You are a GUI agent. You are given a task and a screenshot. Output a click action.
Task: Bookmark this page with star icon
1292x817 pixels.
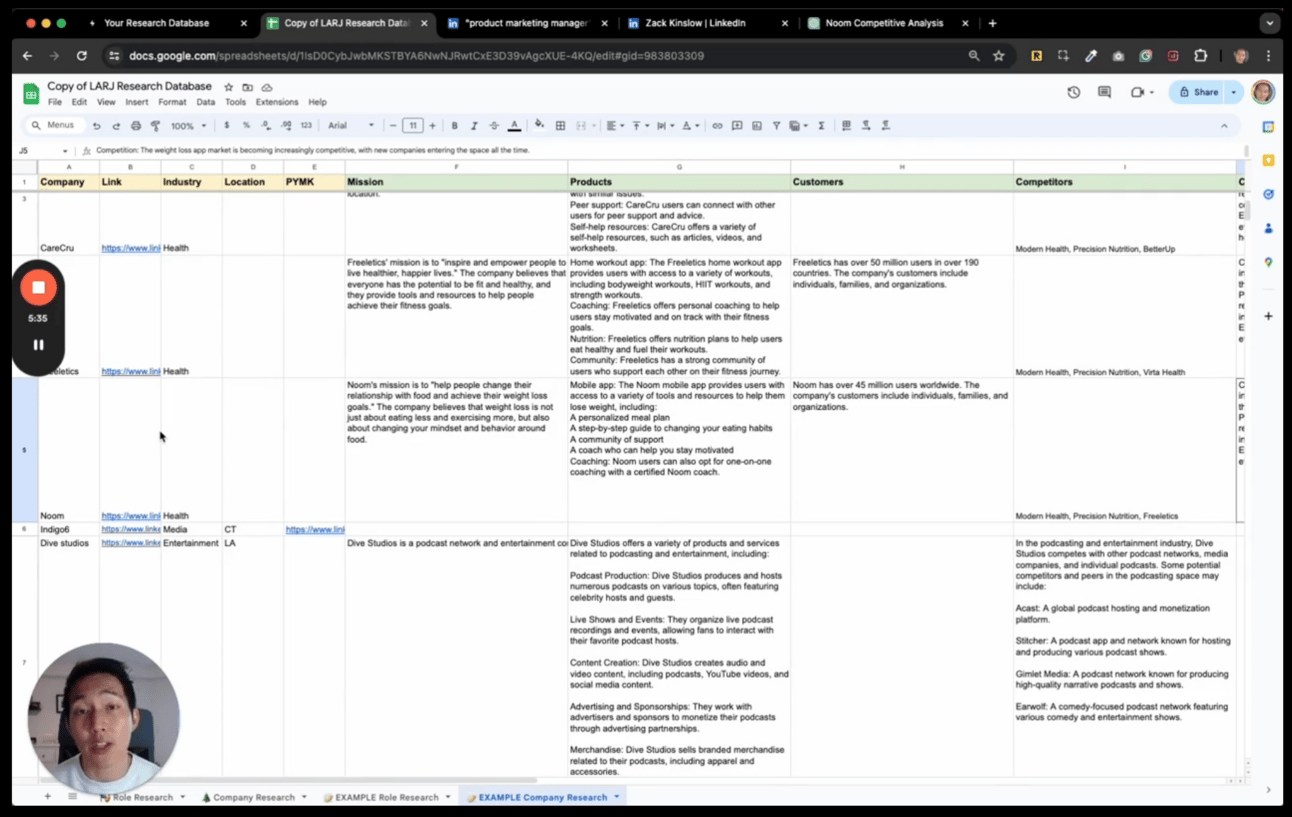(x=999, y=56)
